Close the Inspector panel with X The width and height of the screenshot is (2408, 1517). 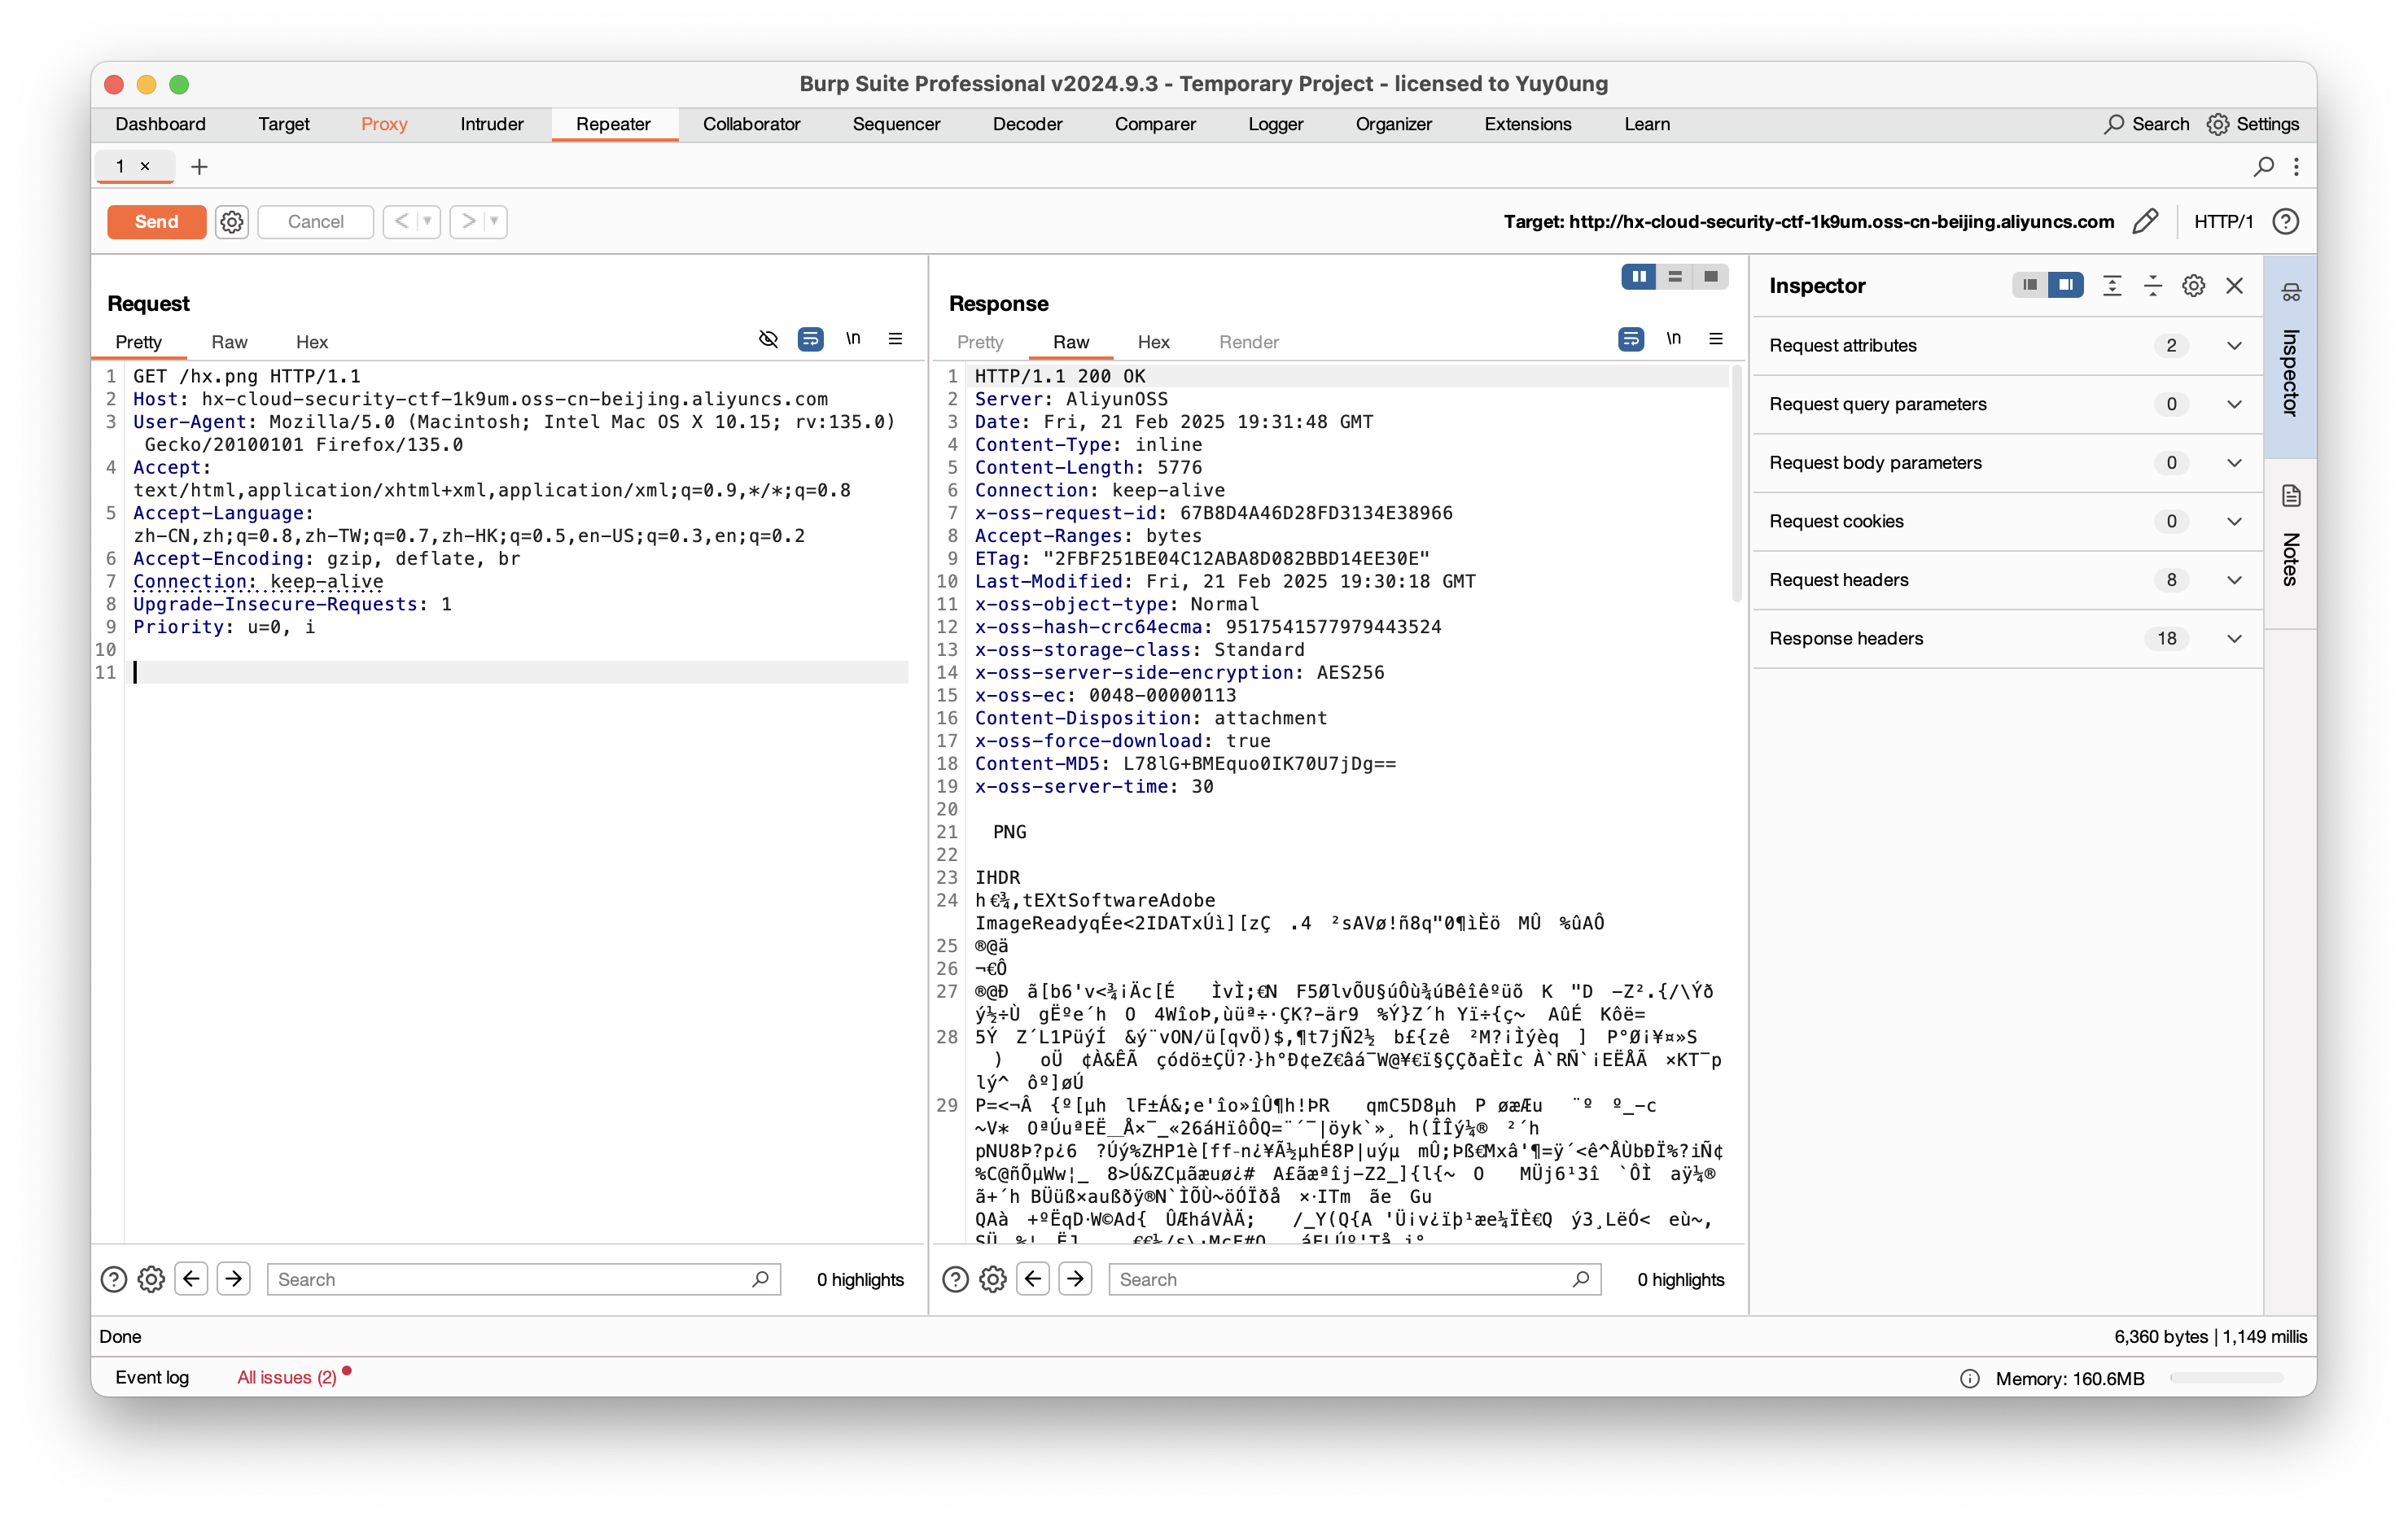tap(2234, 286)
